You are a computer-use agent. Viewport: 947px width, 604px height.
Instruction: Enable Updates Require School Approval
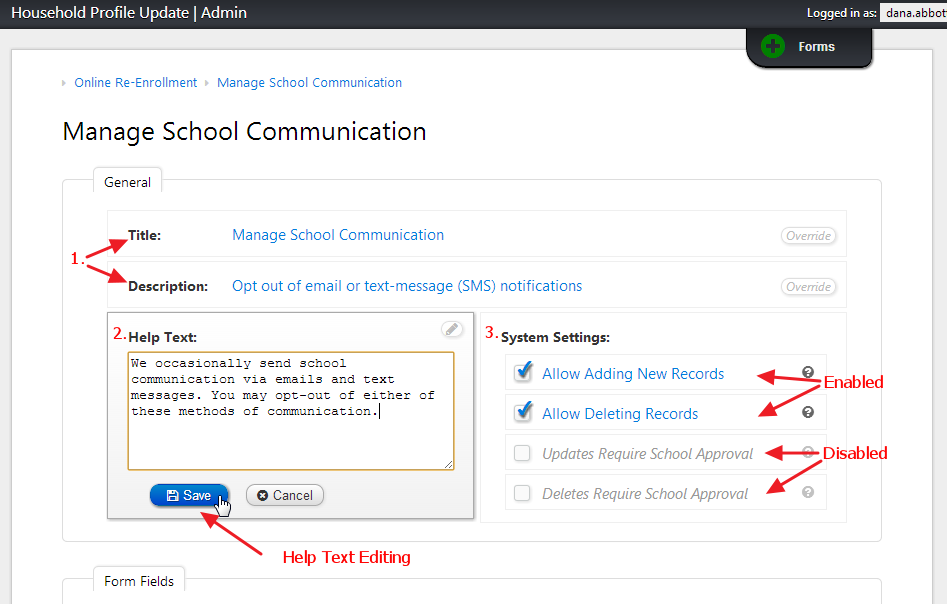coord(523,453)
